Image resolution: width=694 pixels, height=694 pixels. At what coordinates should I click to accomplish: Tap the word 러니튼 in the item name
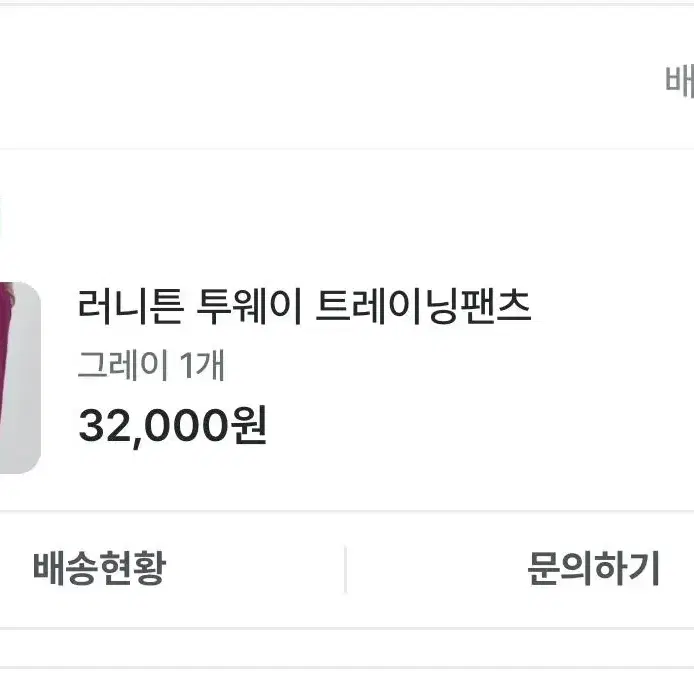pyautogui.click(x=131, y=306)
